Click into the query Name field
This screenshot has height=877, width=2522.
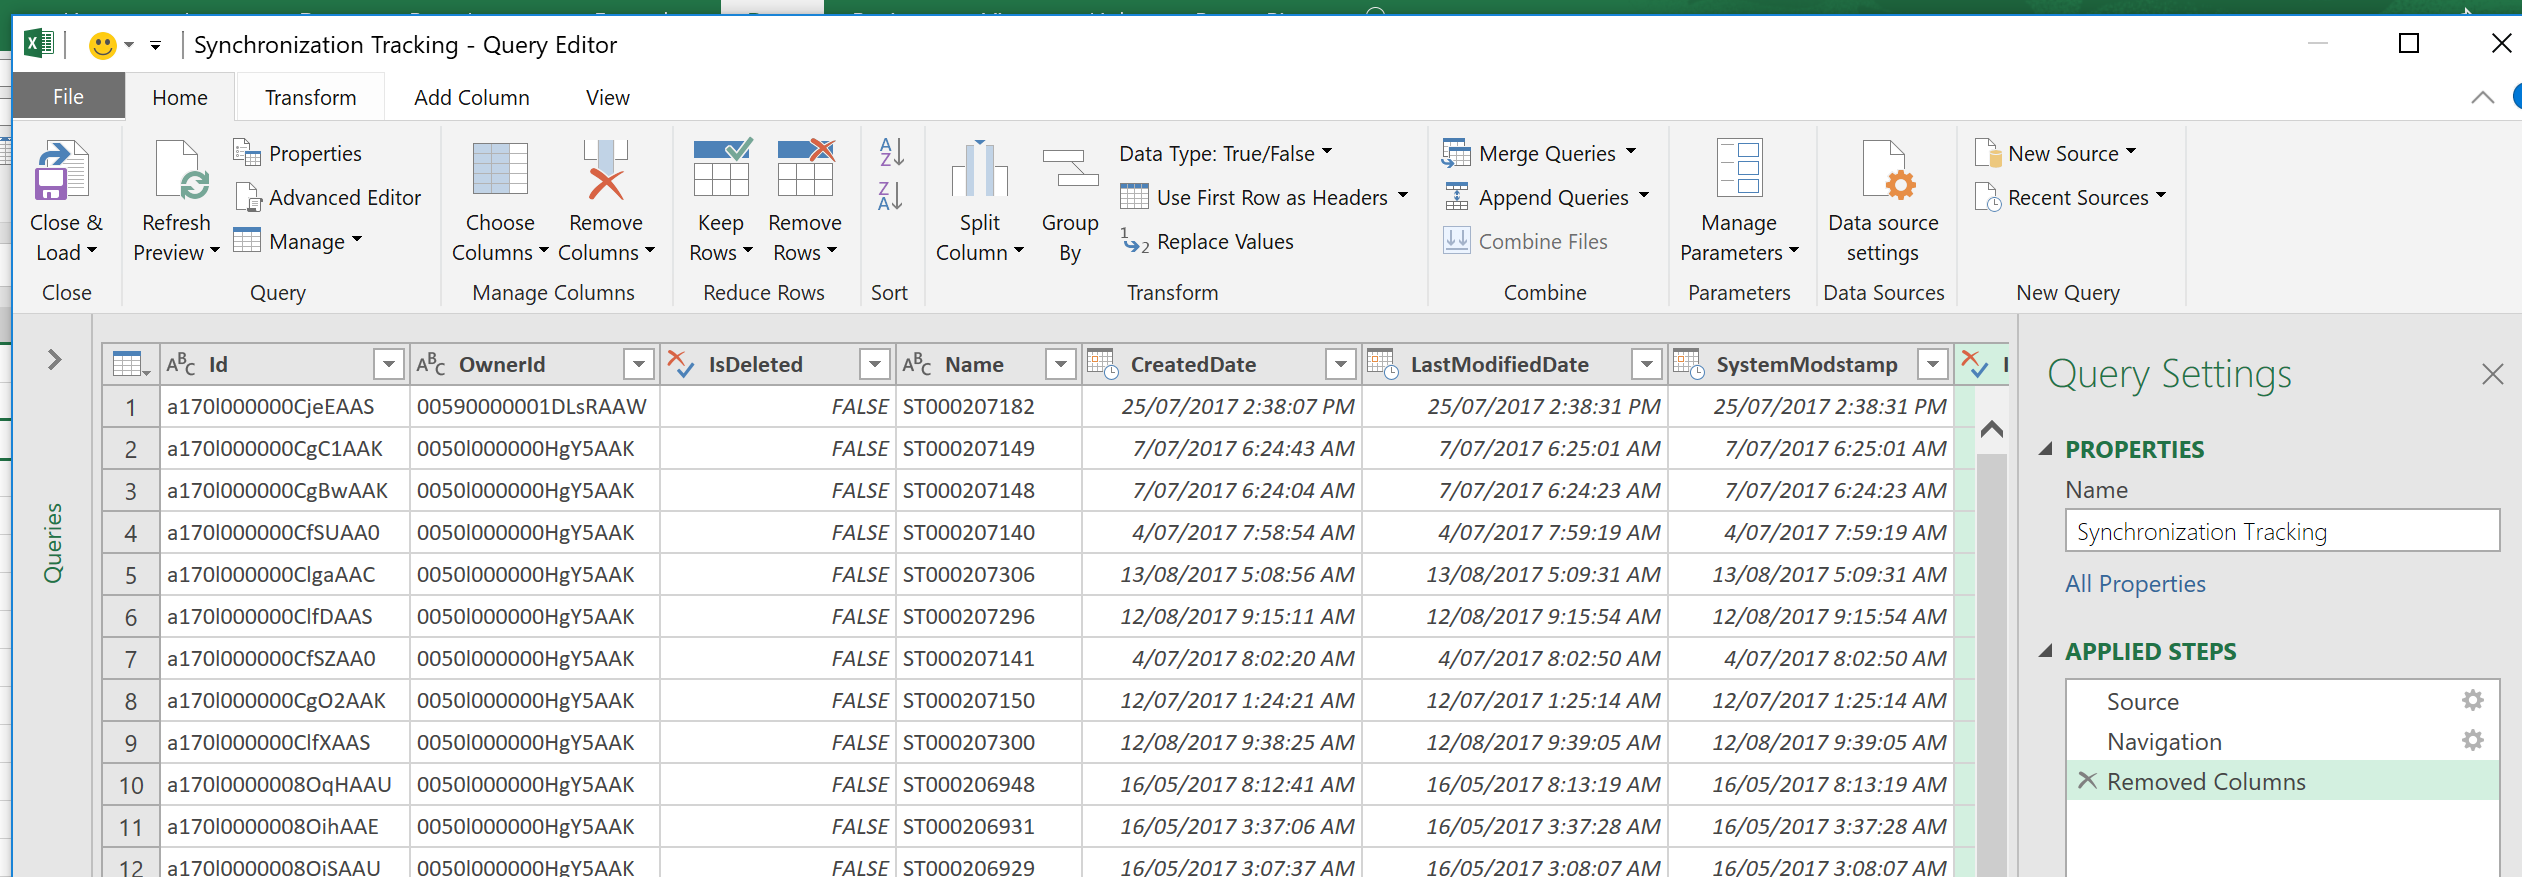2282,531
